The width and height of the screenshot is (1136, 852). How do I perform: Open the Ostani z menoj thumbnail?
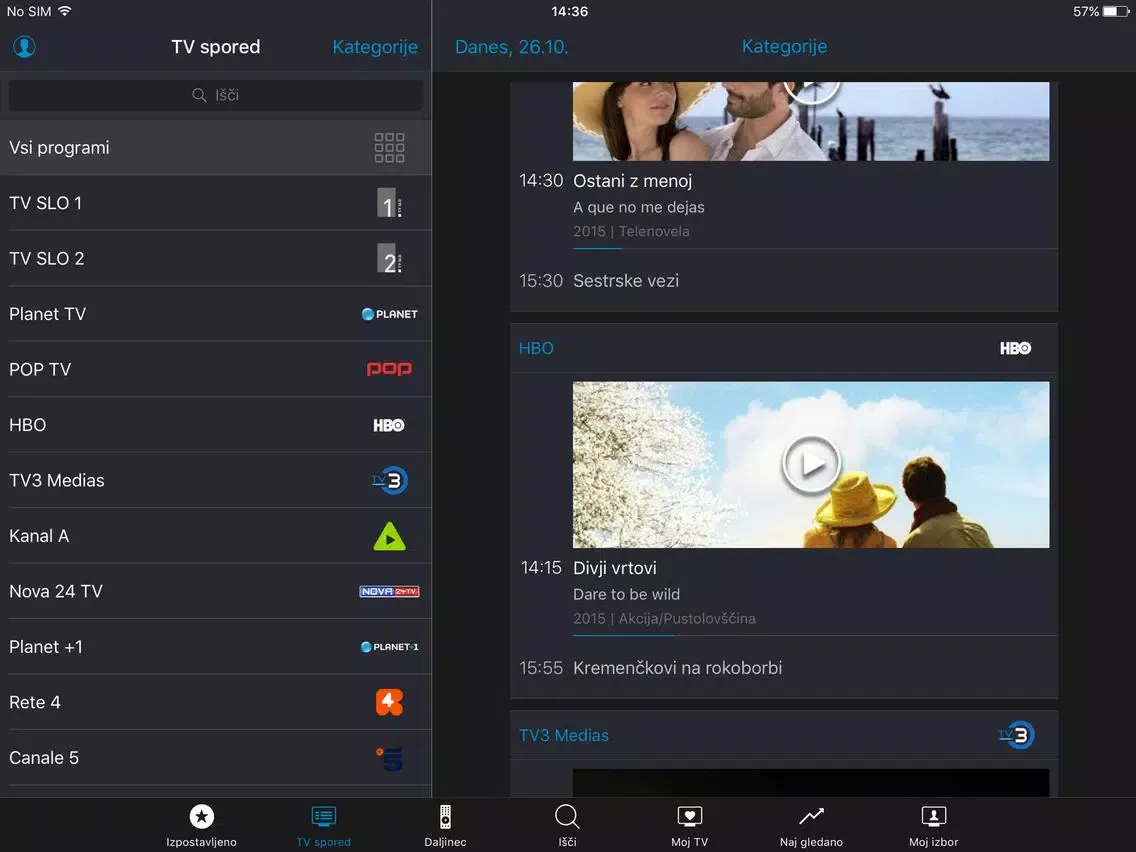coord(811,121)
